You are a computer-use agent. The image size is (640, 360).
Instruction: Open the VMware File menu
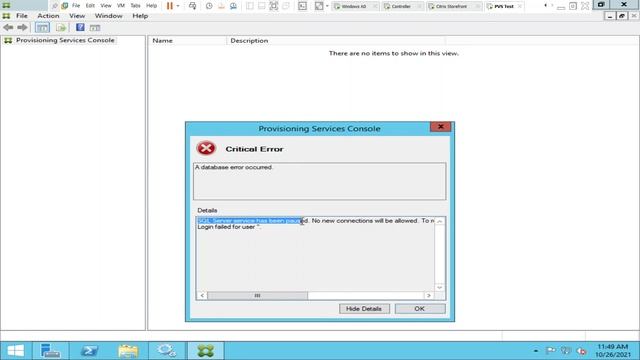(76, 6)
